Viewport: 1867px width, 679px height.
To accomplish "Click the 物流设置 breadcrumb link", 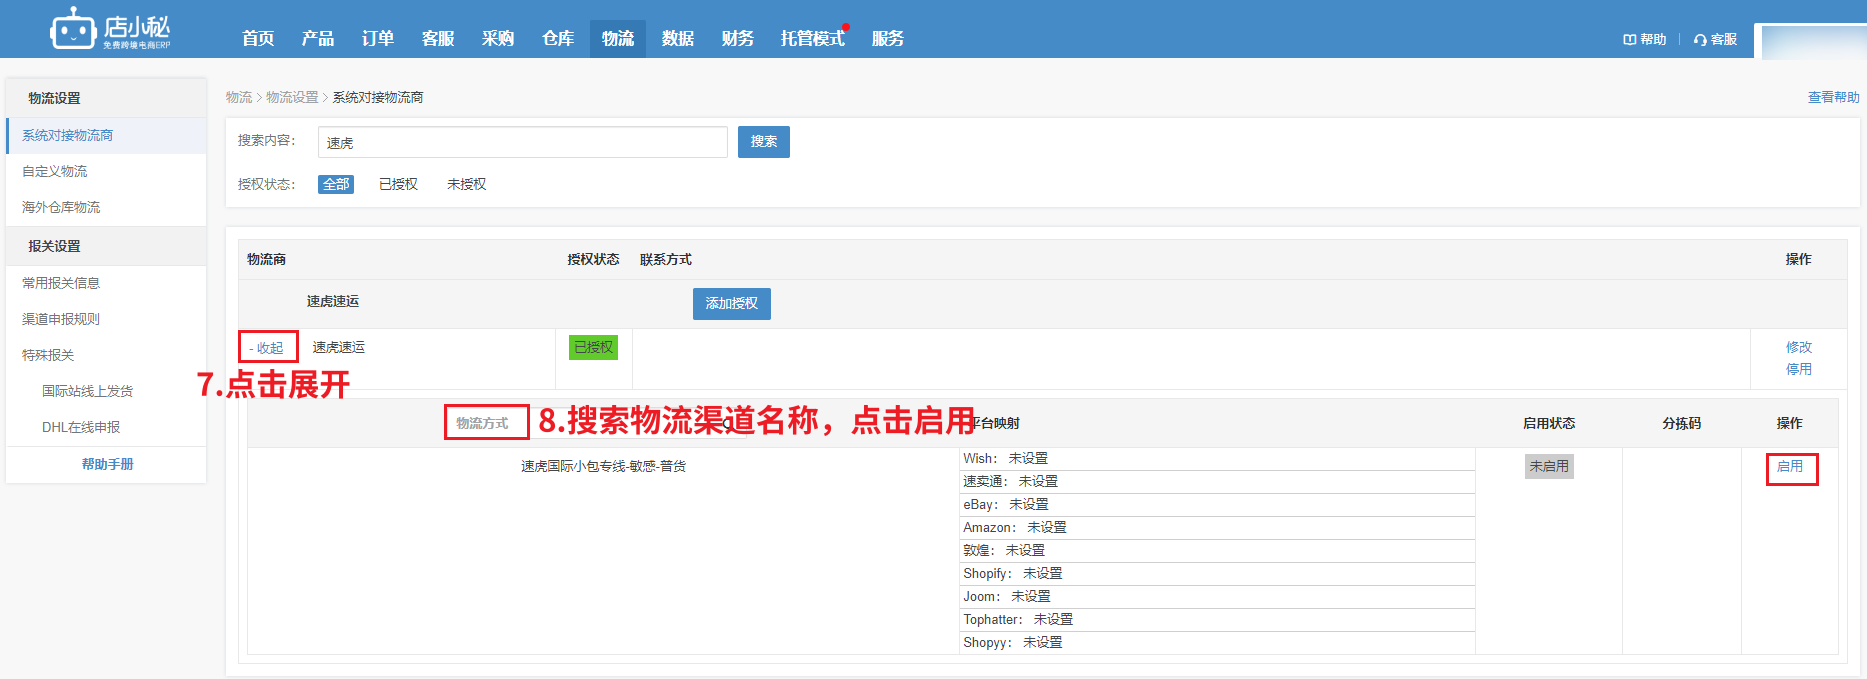I will [x=292, y=97].
